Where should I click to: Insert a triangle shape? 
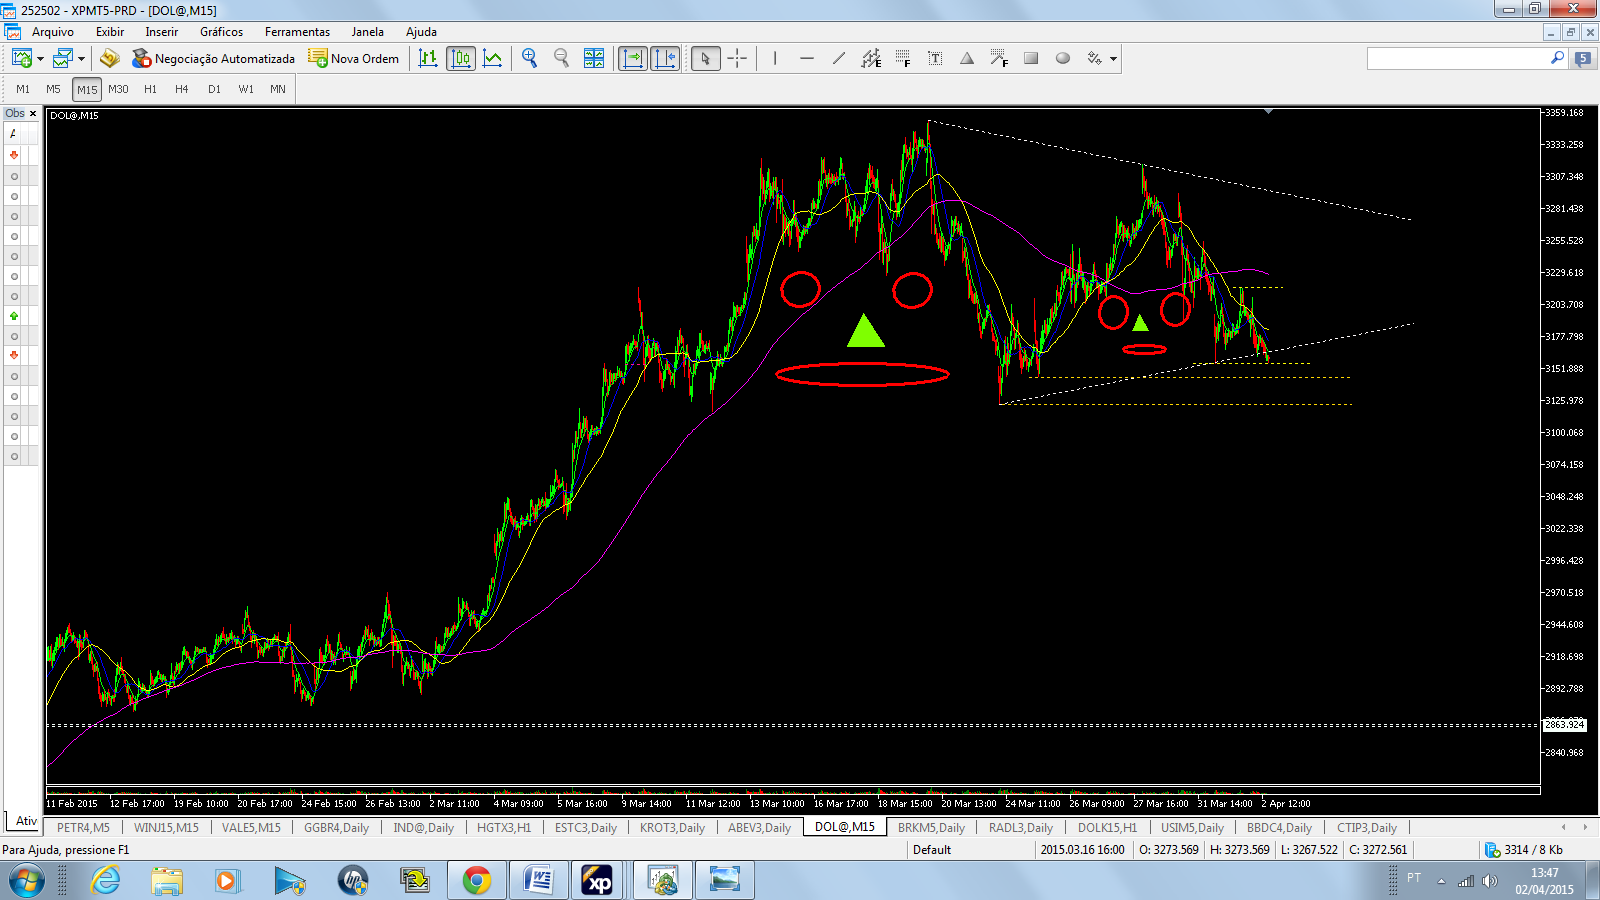pyautogui.click(x=967, y=58)
